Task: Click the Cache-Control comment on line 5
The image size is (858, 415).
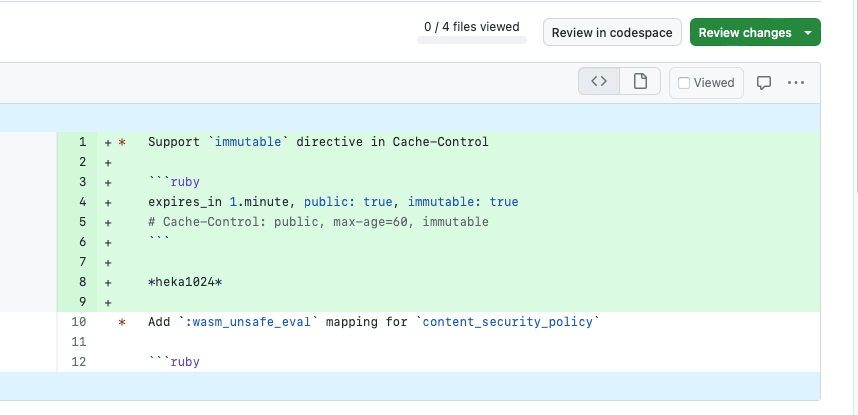Action: 318,222
